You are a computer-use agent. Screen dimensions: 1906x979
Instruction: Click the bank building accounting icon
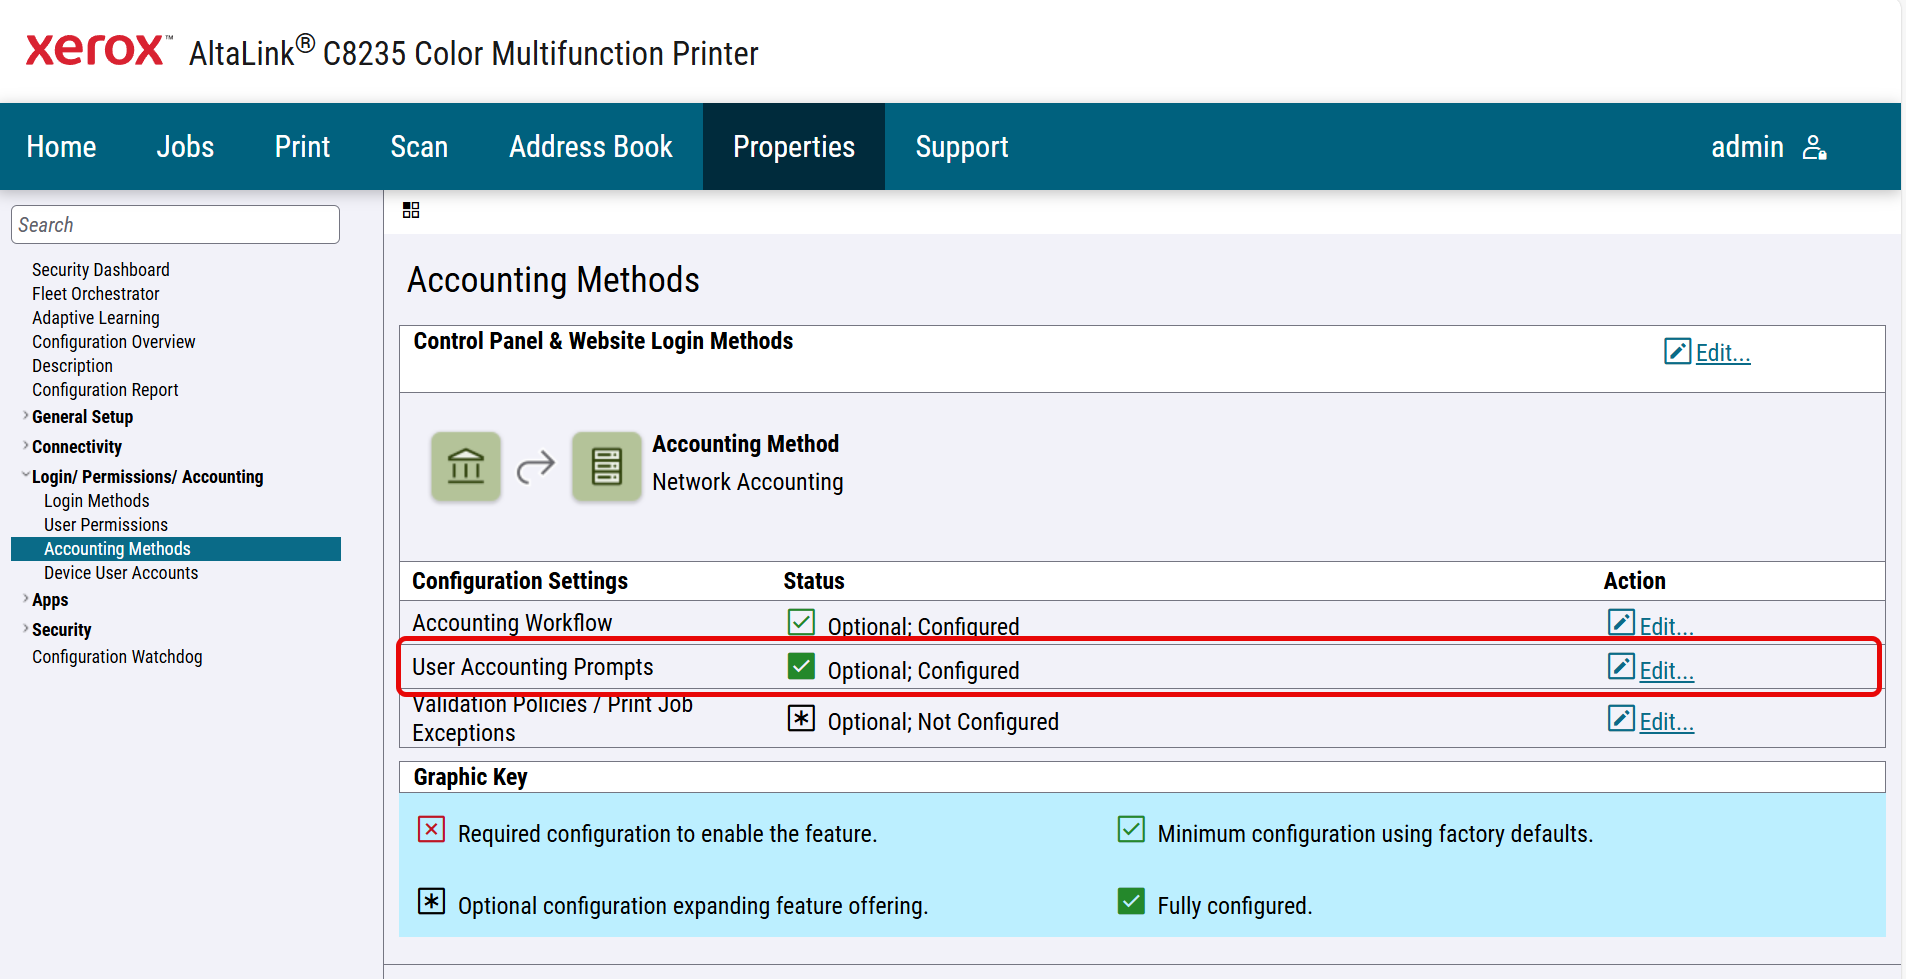click(466, 466)
